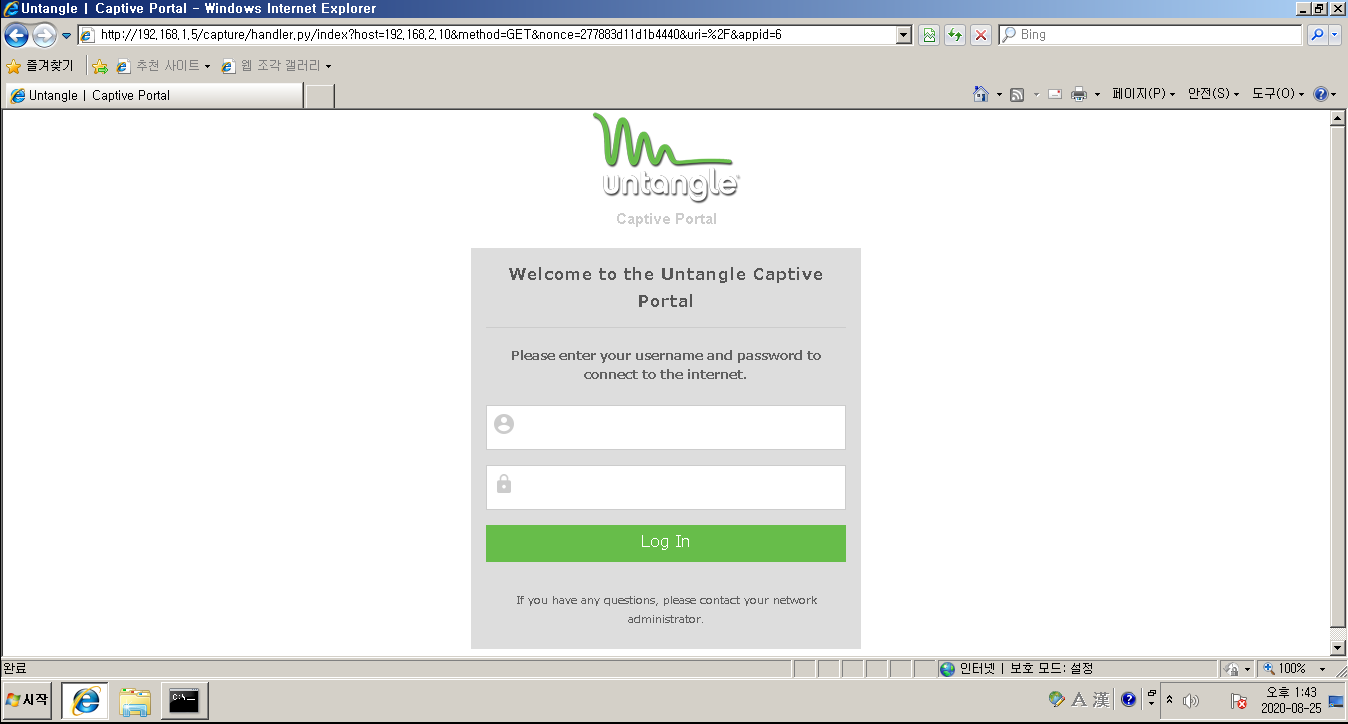Image resolution: width=1348 pixels, height=724 pixels.
Task: Open 웹 조각 갤러리 web slice link
Action: click(x=276, y=66)
